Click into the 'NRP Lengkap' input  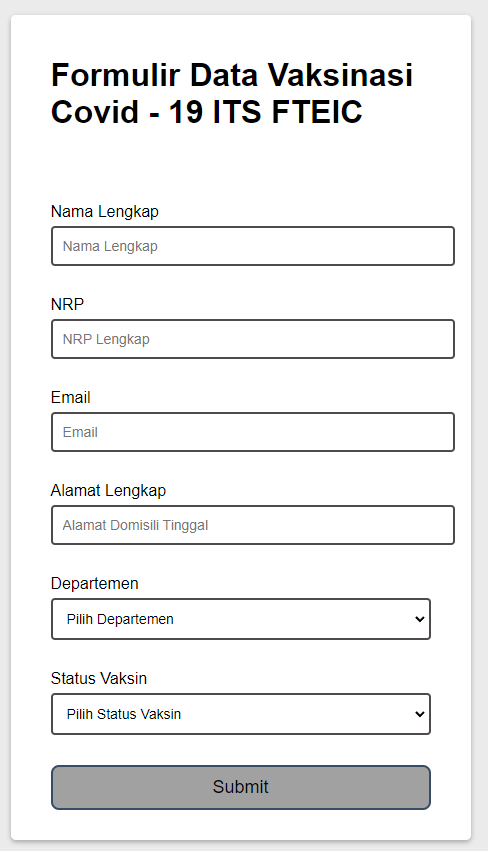click(x=253, y=339)
